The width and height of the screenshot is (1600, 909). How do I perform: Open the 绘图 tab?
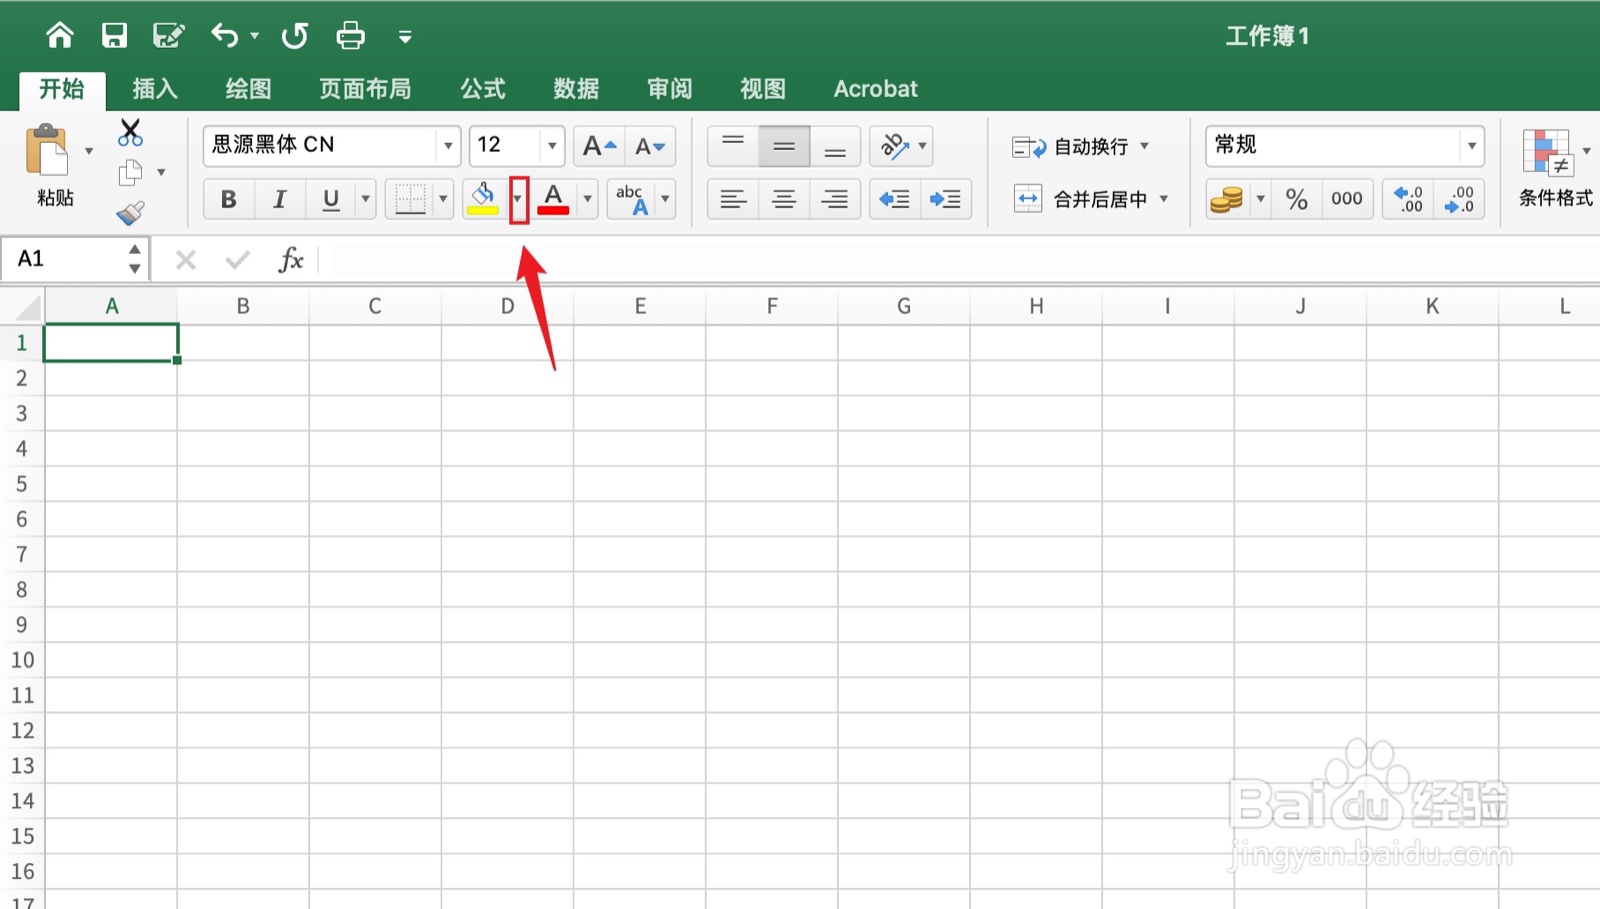[x=248, y=89]
